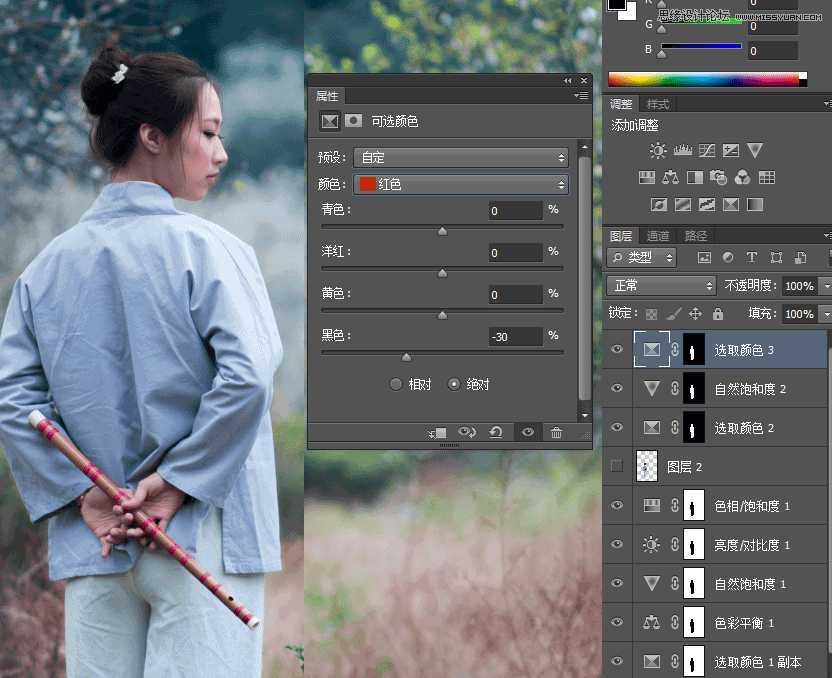The height and width of the screenshot is (678, 832).
Task: Add a Color Balance adjustment layer
Action: coord(671,177)
